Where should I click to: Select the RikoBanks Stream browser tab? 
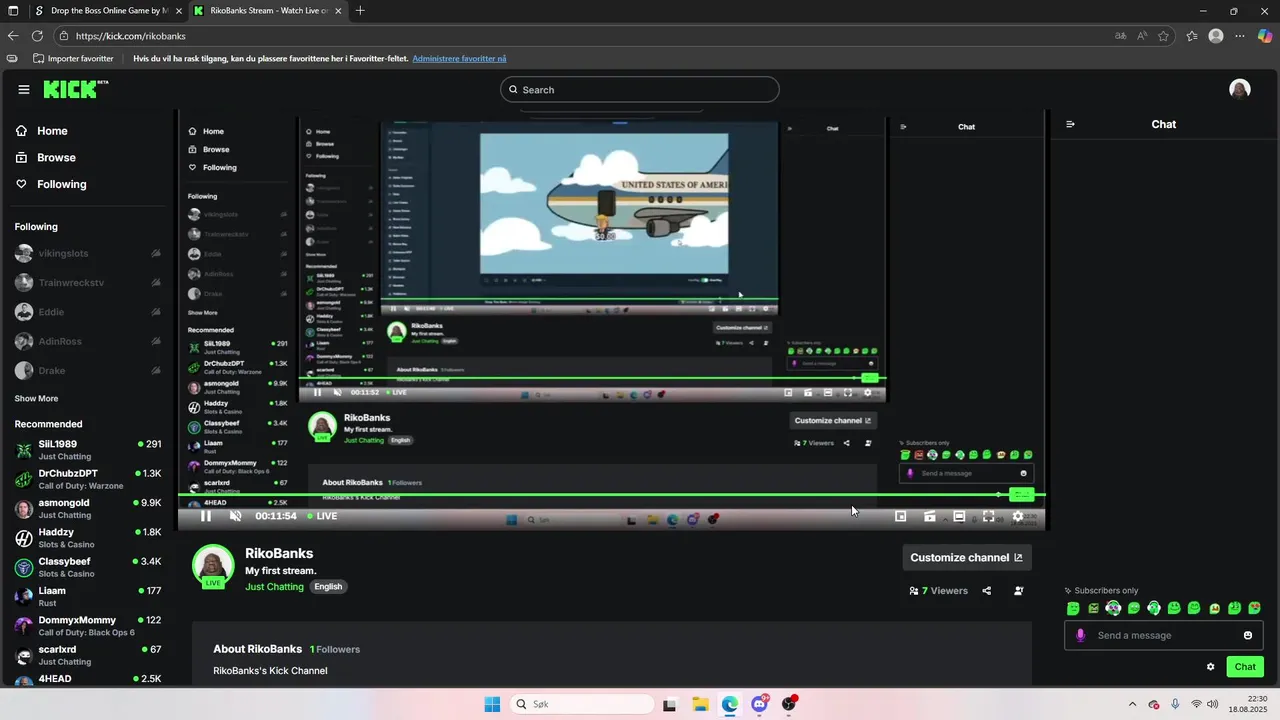point(267,11)
